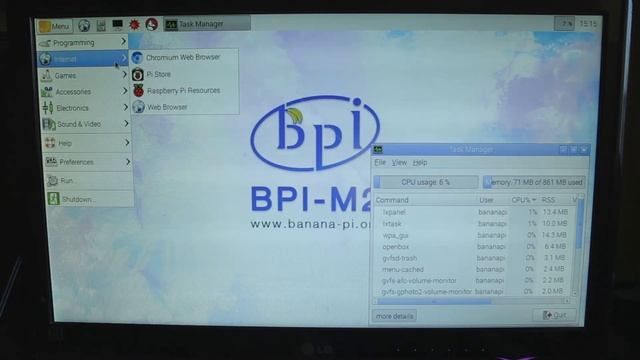Select the Task Manager taskbar entry
Image resolution: width=640 pixels, height=360 pixels.
(207, 24)
